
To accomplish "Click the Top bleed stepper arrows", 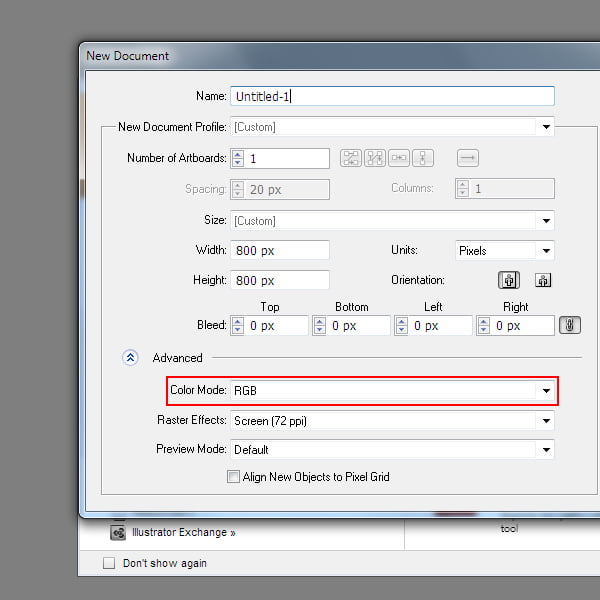I will point(238,326).
